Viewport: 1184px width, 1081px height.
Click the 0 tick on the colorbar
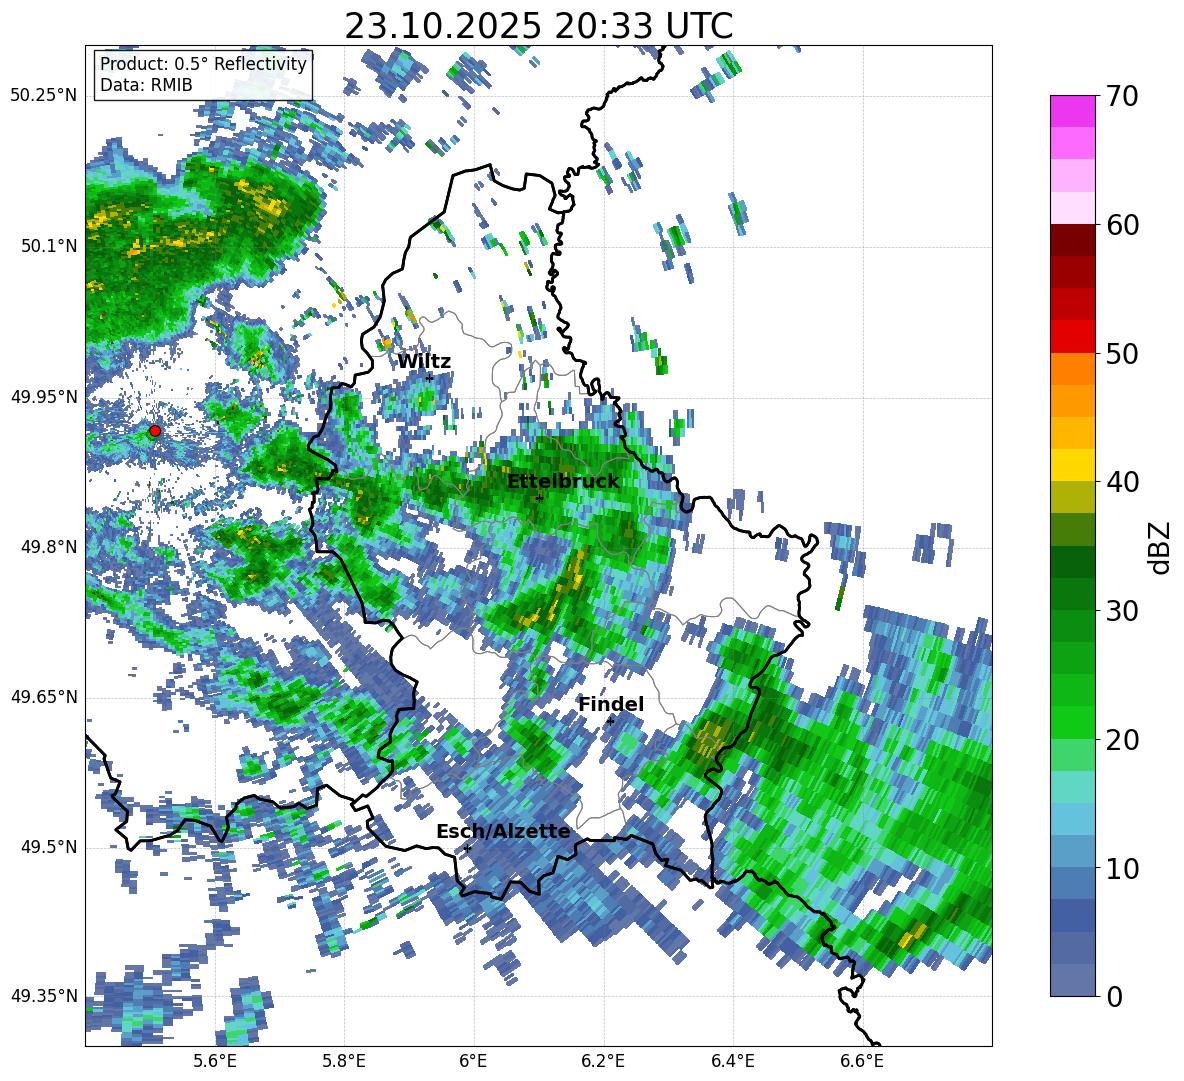pos(1114,996)
